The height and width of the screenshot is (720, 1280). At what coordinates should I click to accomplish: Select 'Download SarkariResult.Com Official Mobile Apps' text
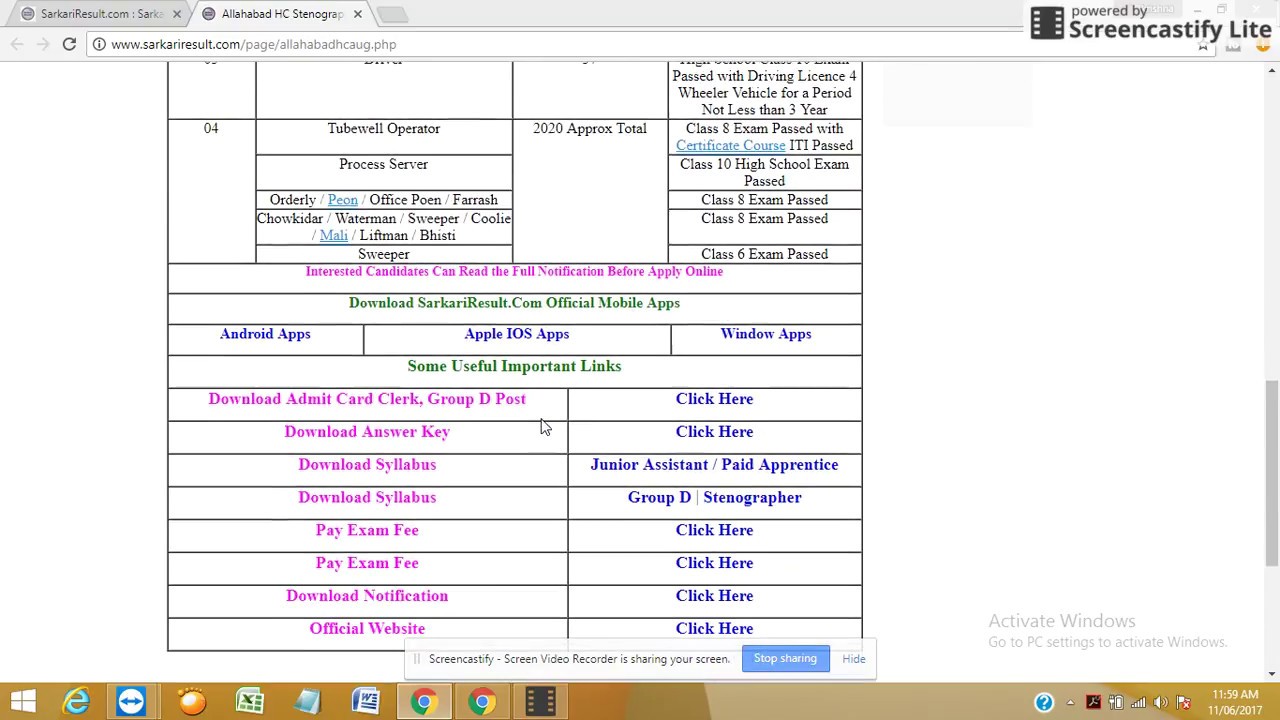514,303
